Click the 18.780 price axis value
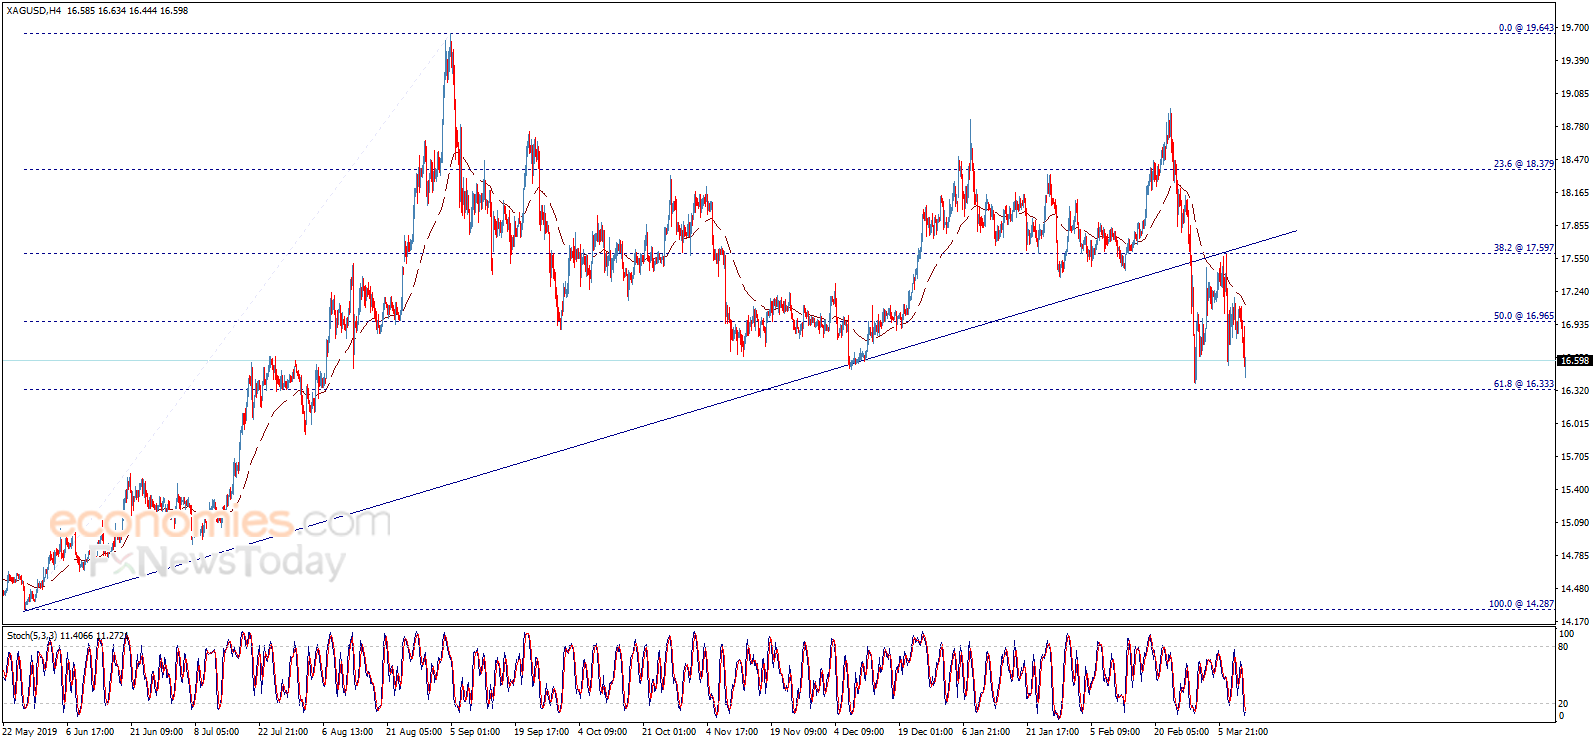 1575,127
